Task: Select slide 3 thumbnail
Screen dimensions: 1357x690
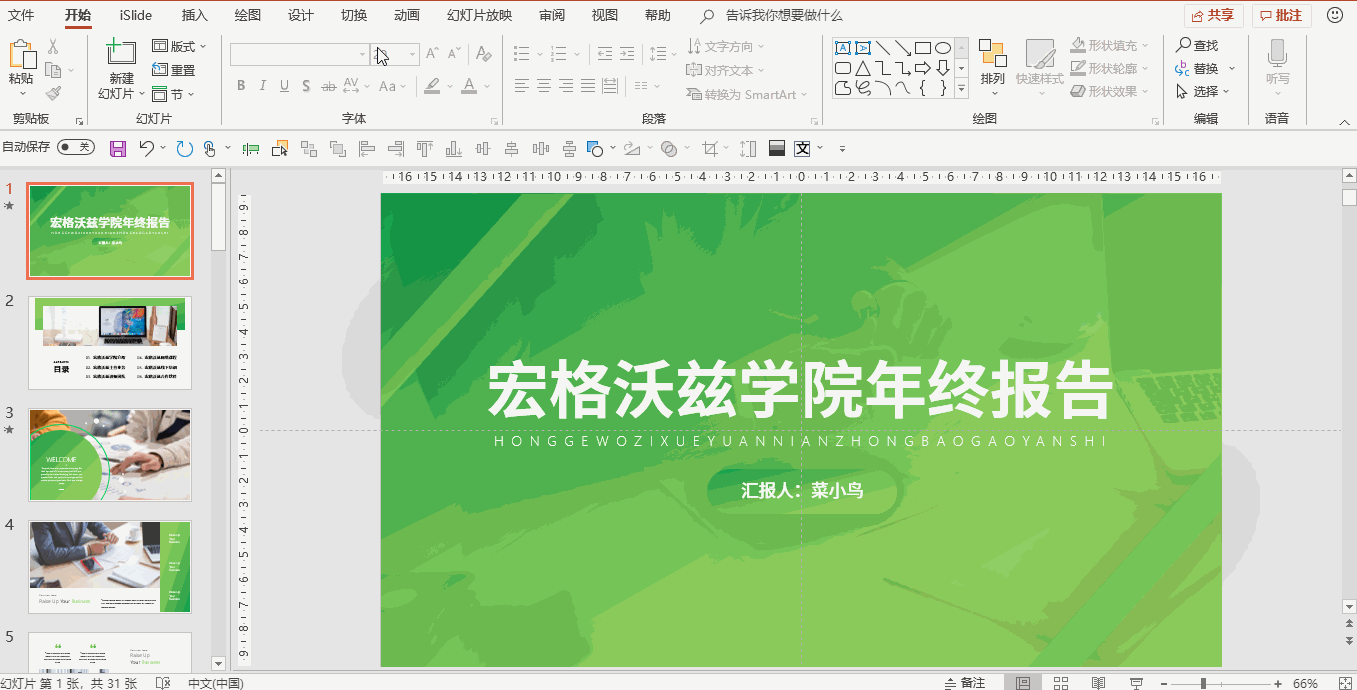Action: pos(110,454)
